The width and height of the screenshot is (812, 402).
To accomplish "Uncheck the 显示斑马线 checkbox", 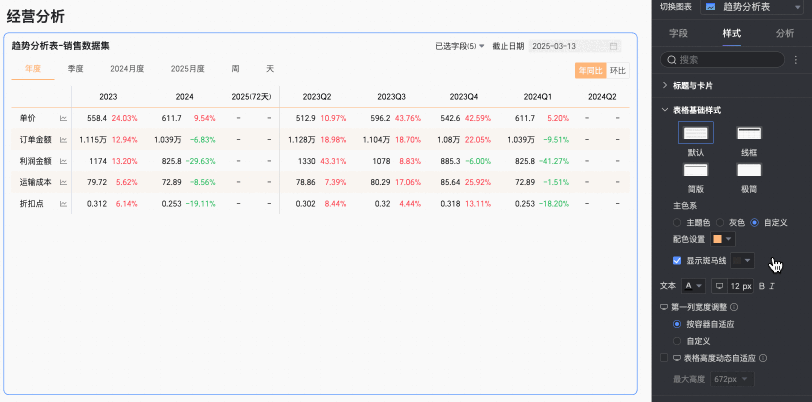I will (x=677, y=261).
